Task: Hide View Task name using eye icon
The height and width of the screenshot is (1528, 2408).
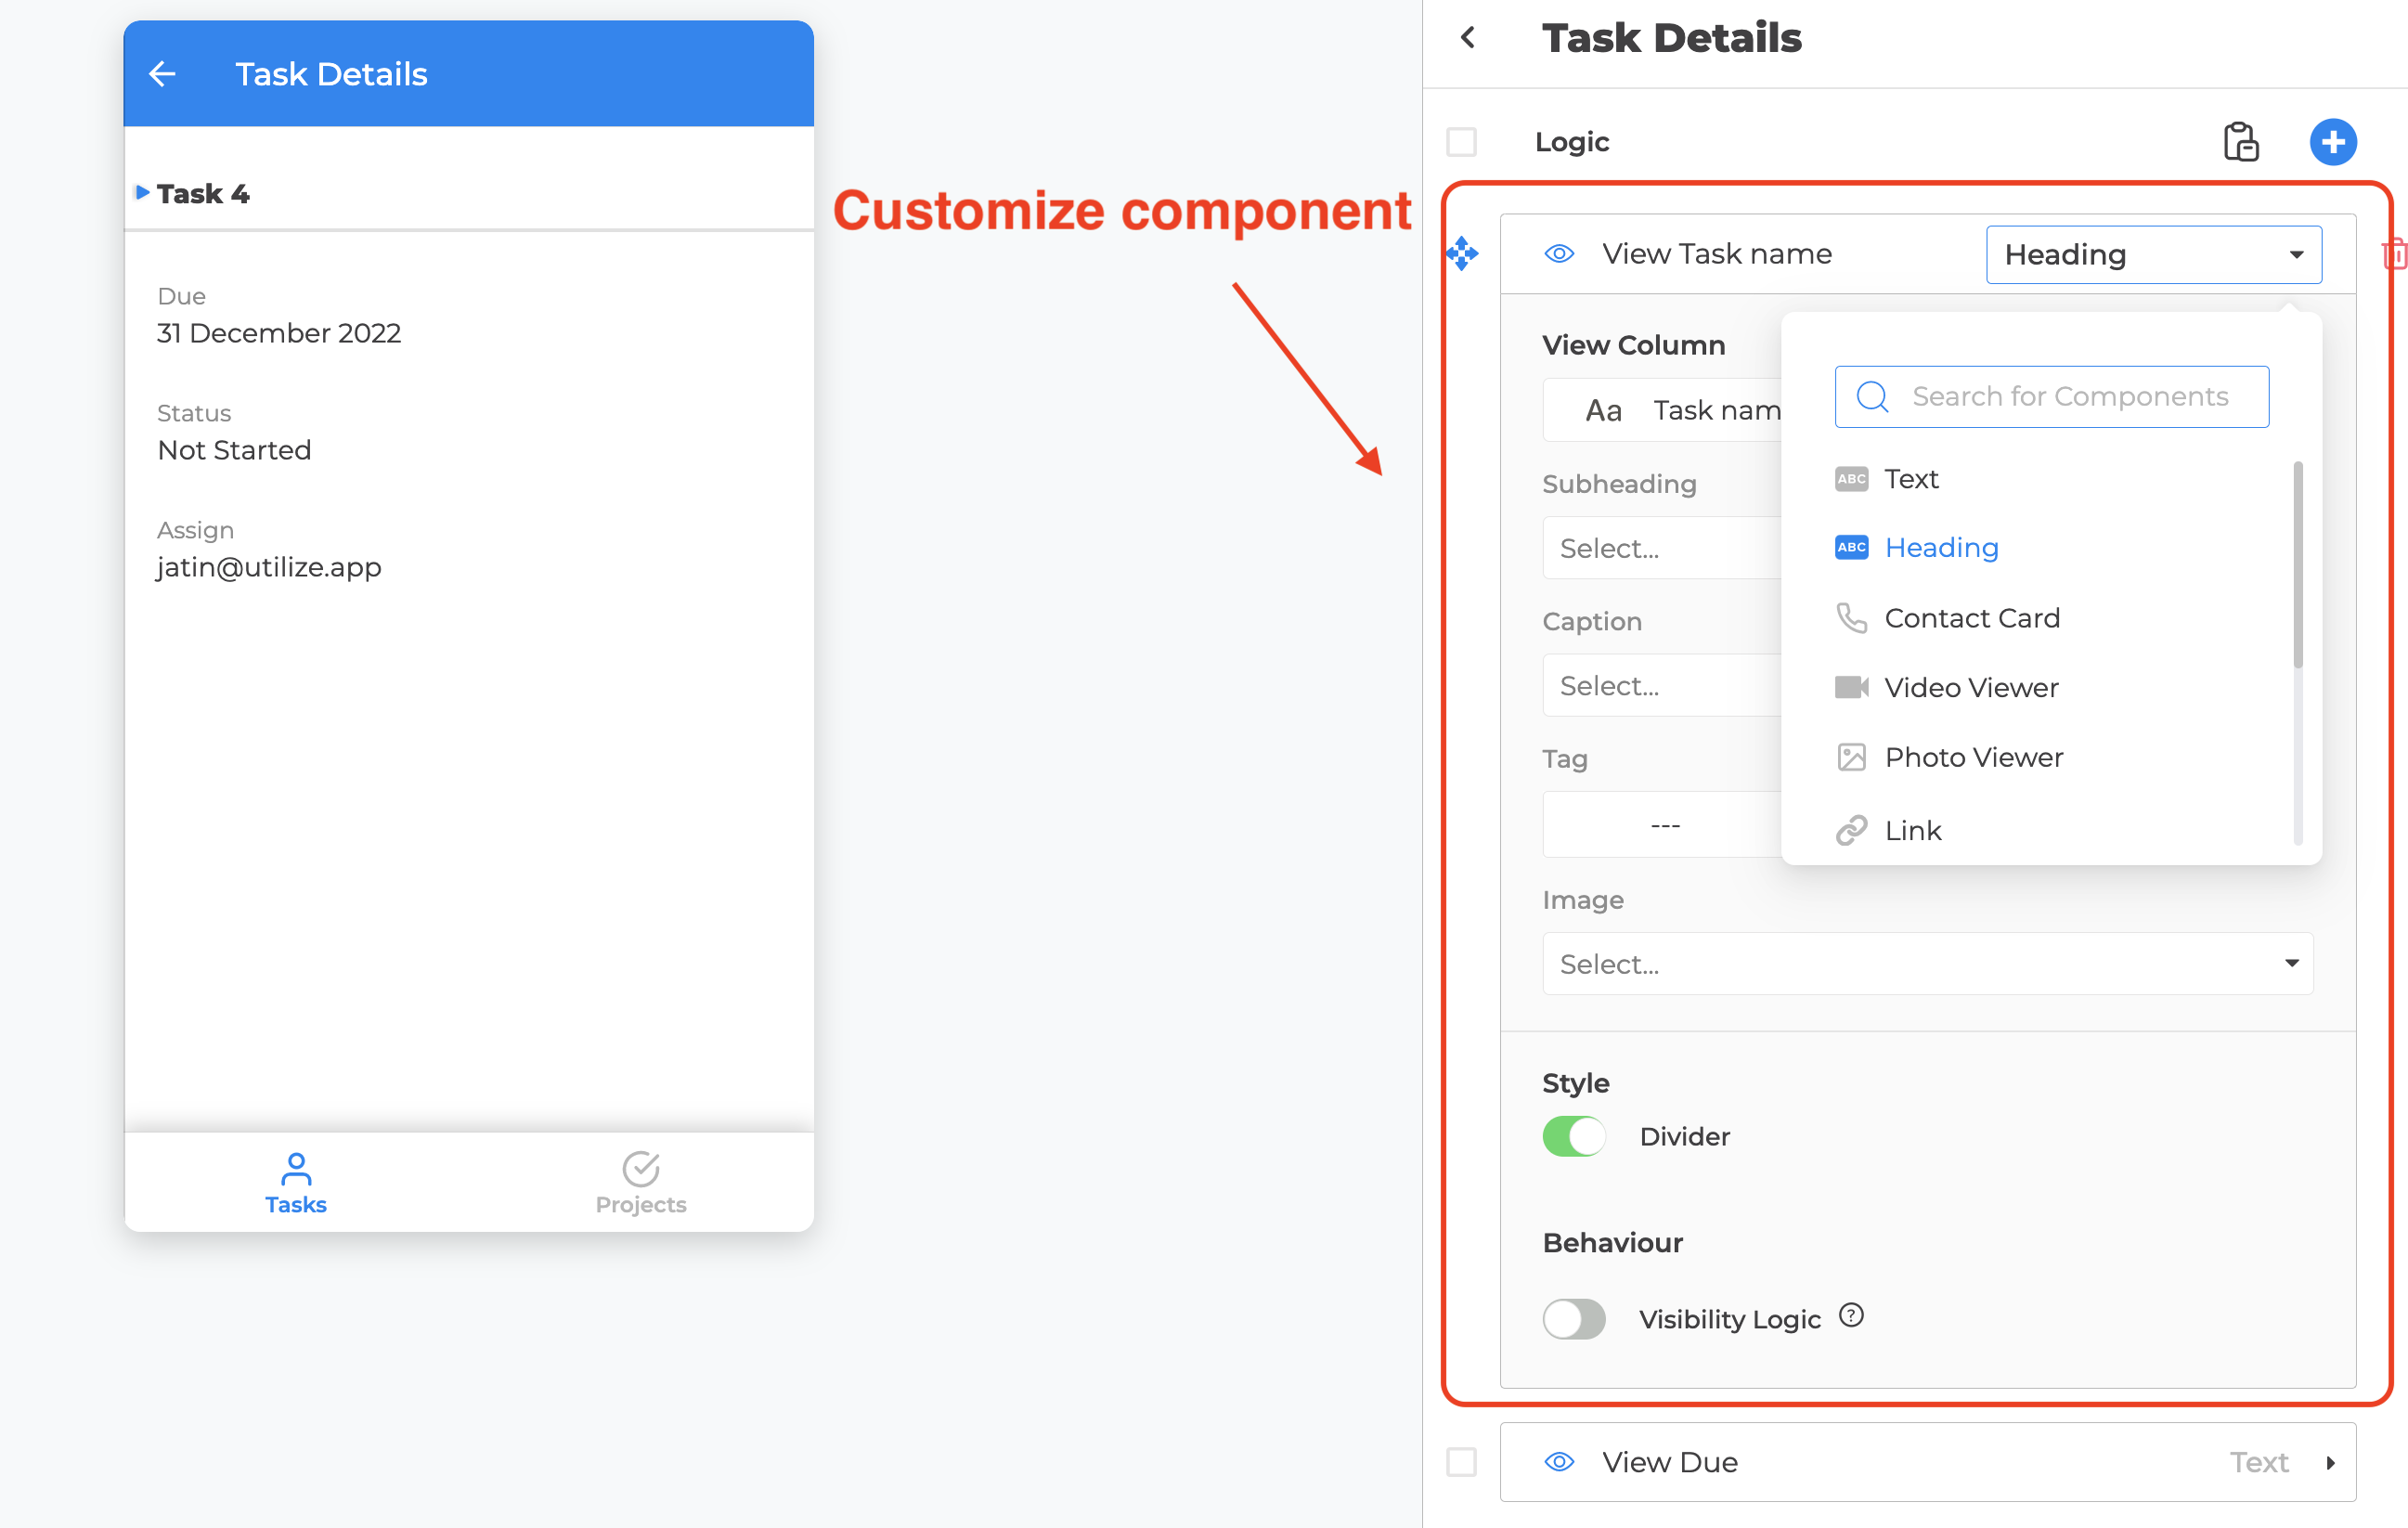Action: coord(1559,254)
